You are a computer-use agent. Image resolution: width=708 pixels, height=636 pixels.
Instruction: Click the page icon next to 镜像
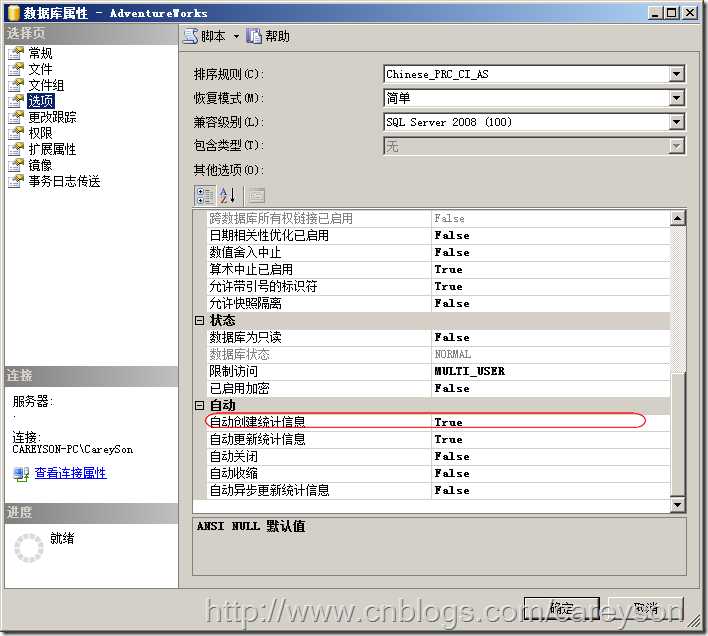pyautogui.click(x=16, y=165)
